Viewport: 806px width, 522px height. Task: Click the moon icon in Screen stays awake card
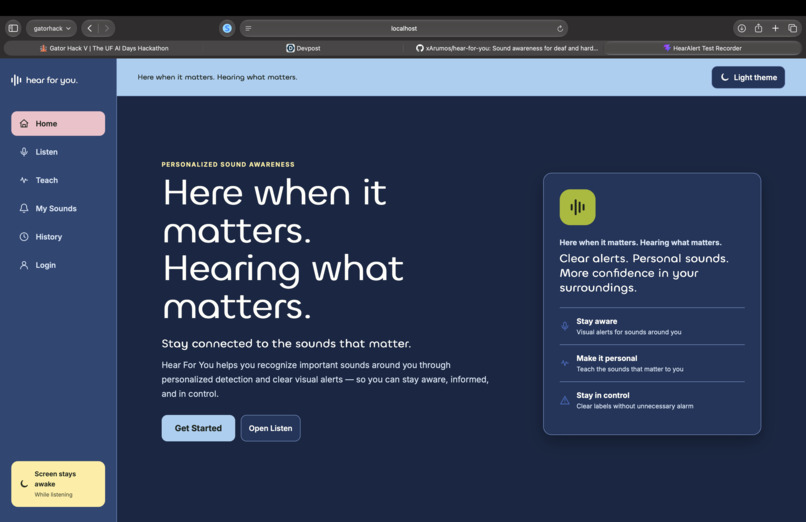tap(24, 484)
